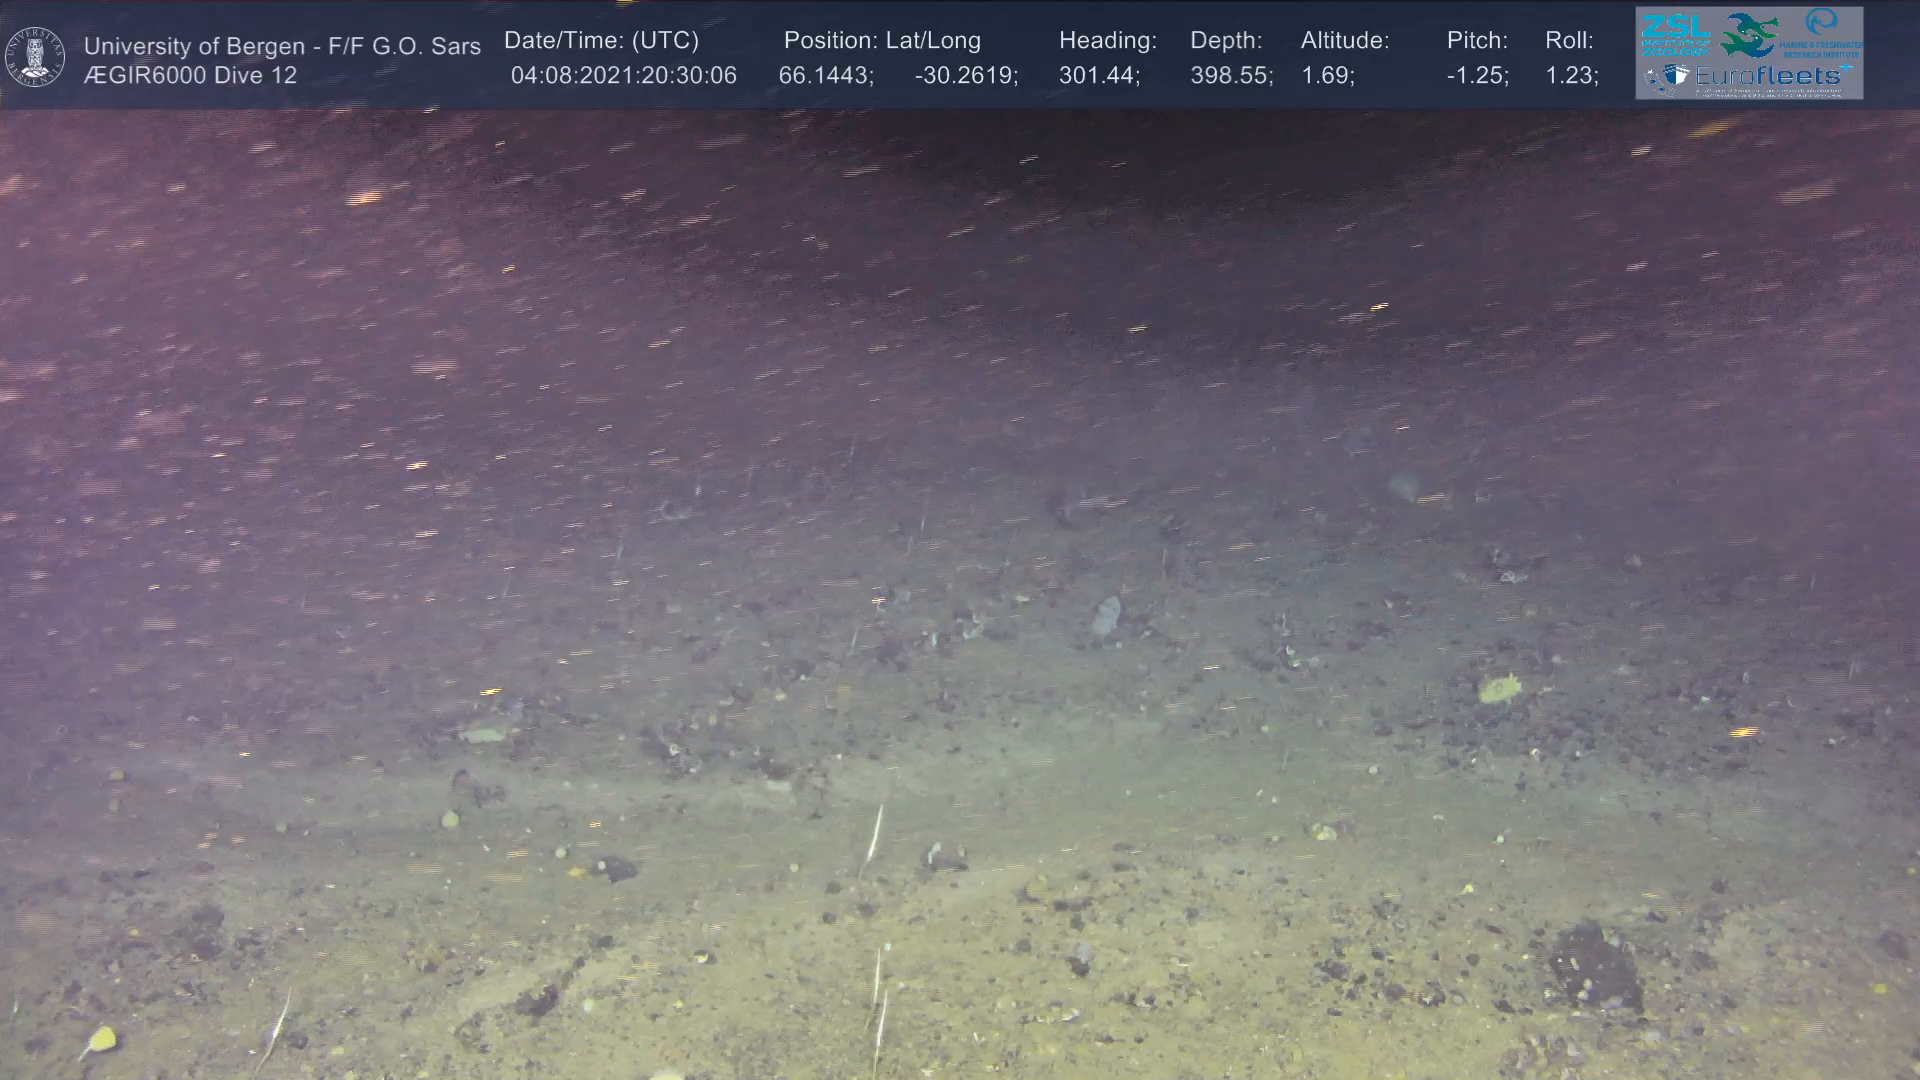This screenshot has height=1080, width=1920.
Task: Click the timestamp value 04:08:2021:20:30:06
Action: click(x=623, y=76)
